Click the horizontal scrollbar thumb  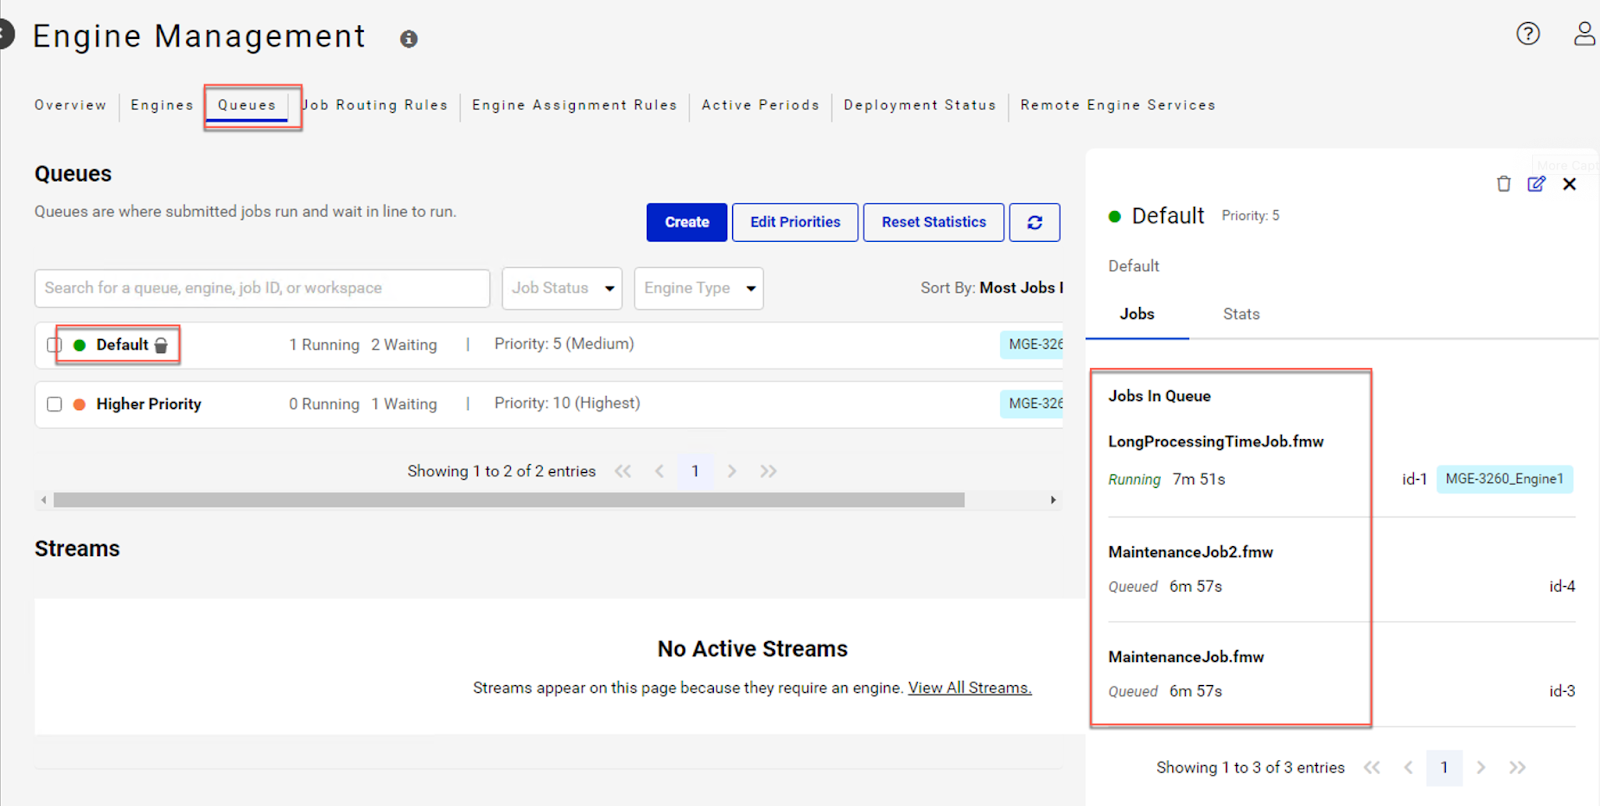point(509,500)
